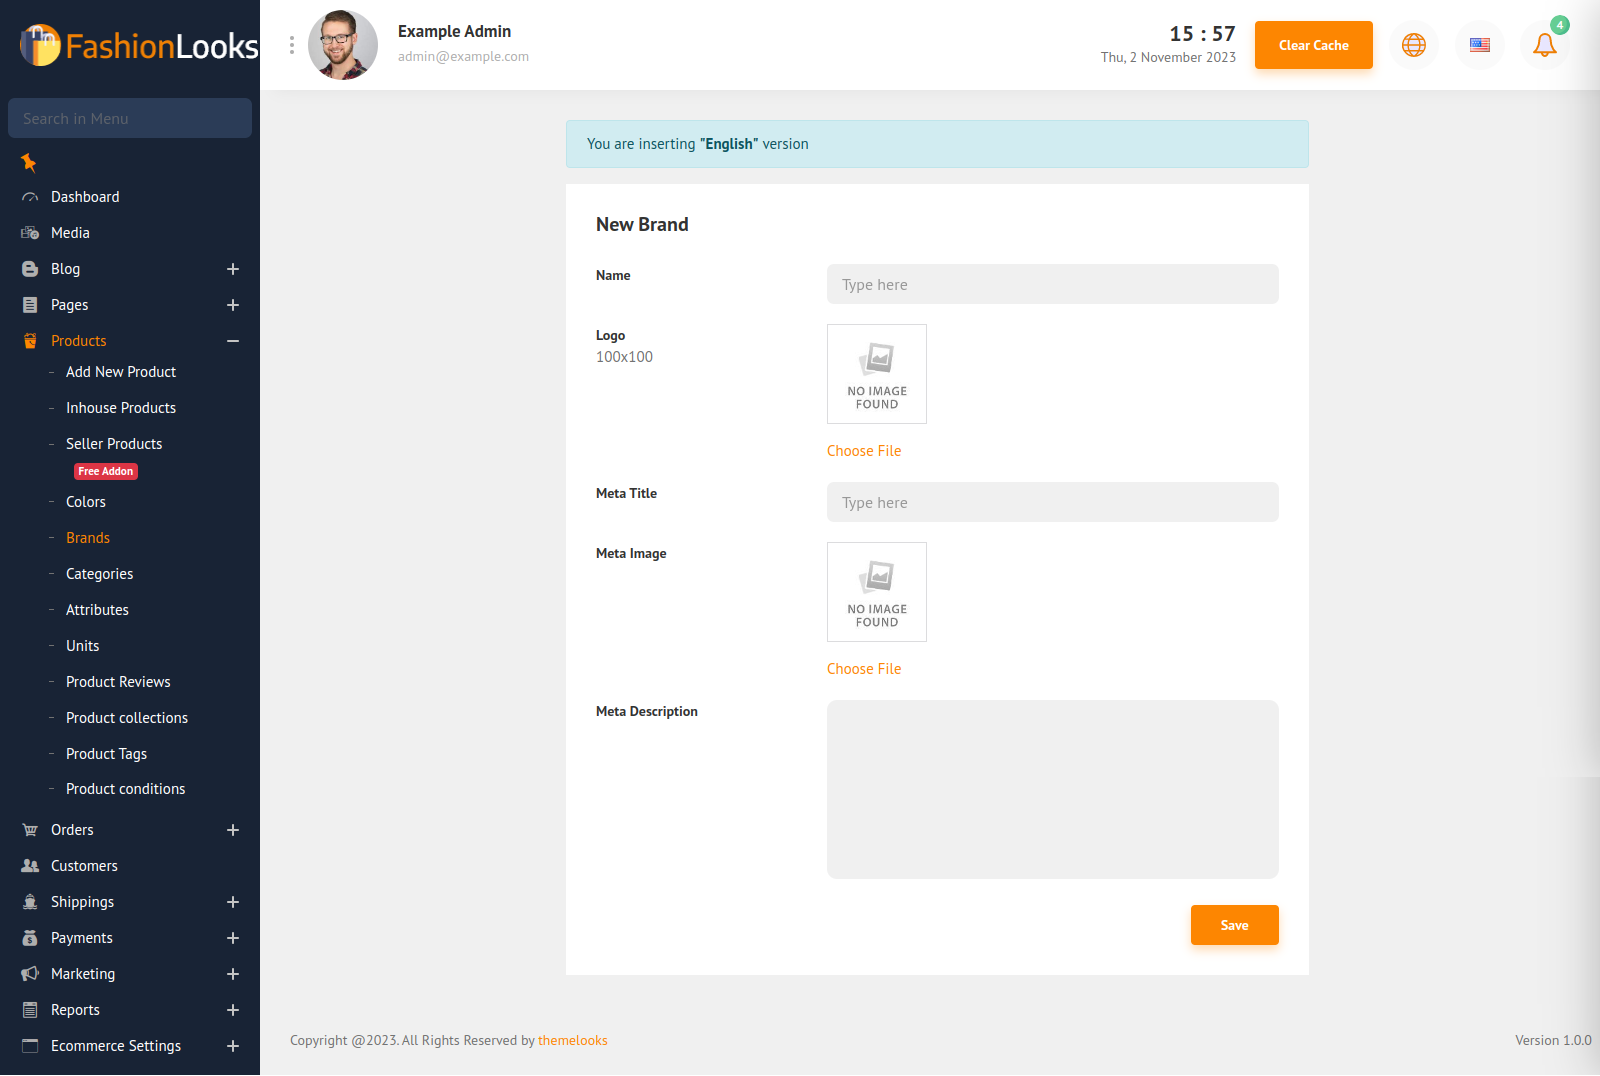
Task: Click the Dashboard gauge icon
Action: [x=30, y=198]
